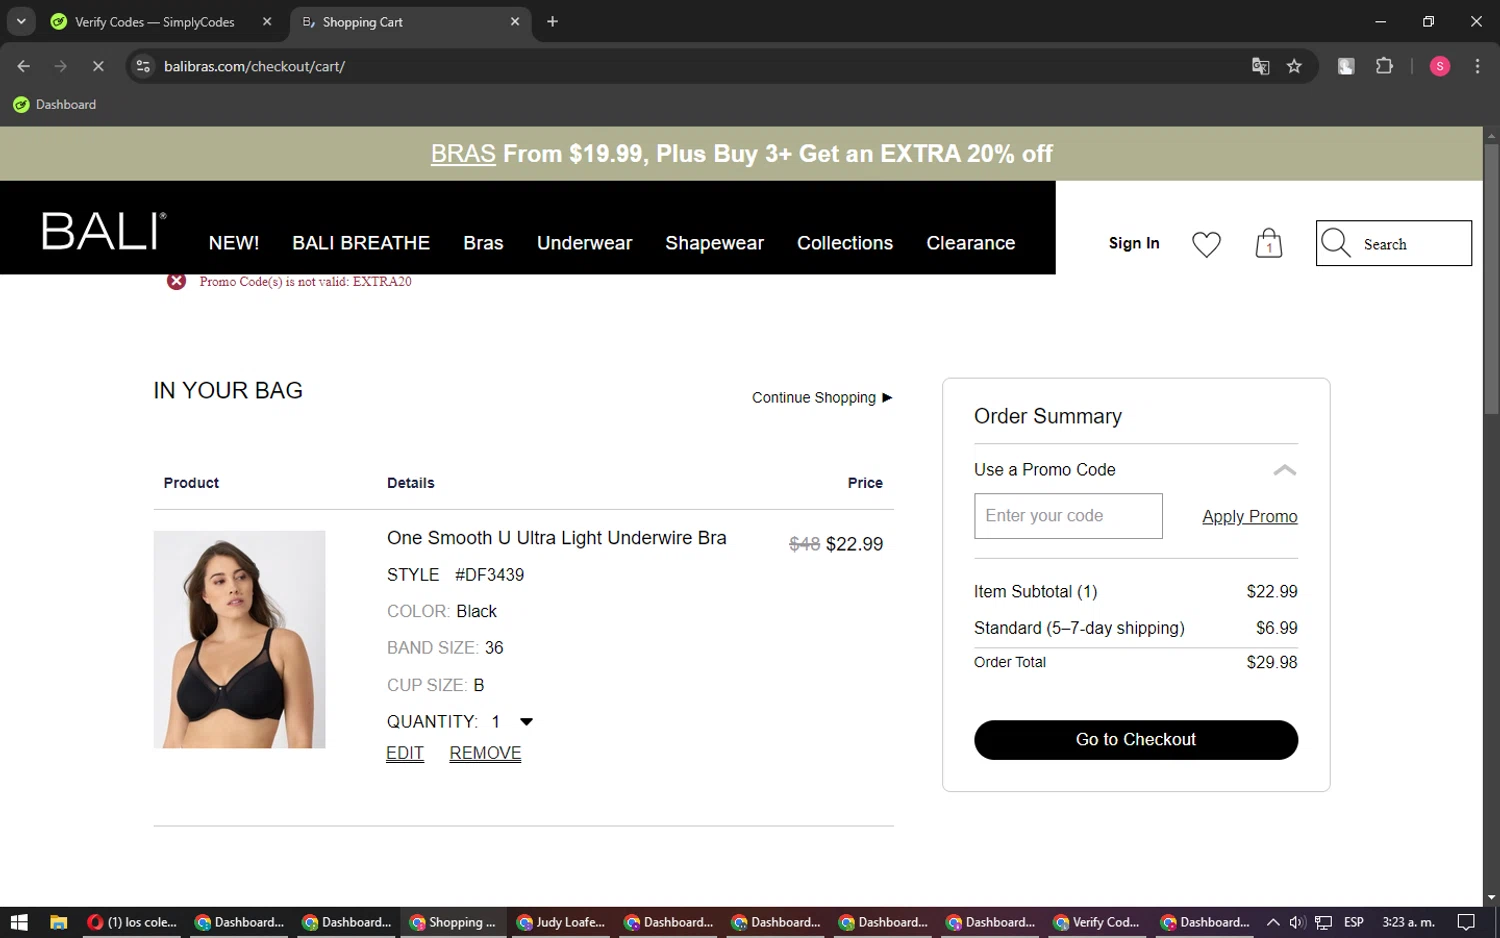This screenshot has width=1500, height=938.
Task: Open One Smooth U Ultra Light Underwire Bra
Action: (x=556, y=538)
